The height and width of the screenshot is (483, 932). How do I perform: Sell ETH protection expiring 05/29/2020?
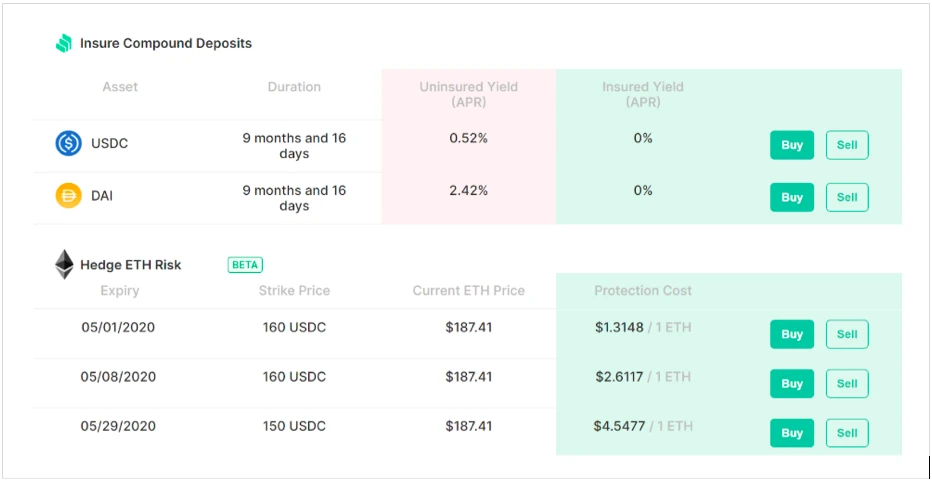pos(847,433)
